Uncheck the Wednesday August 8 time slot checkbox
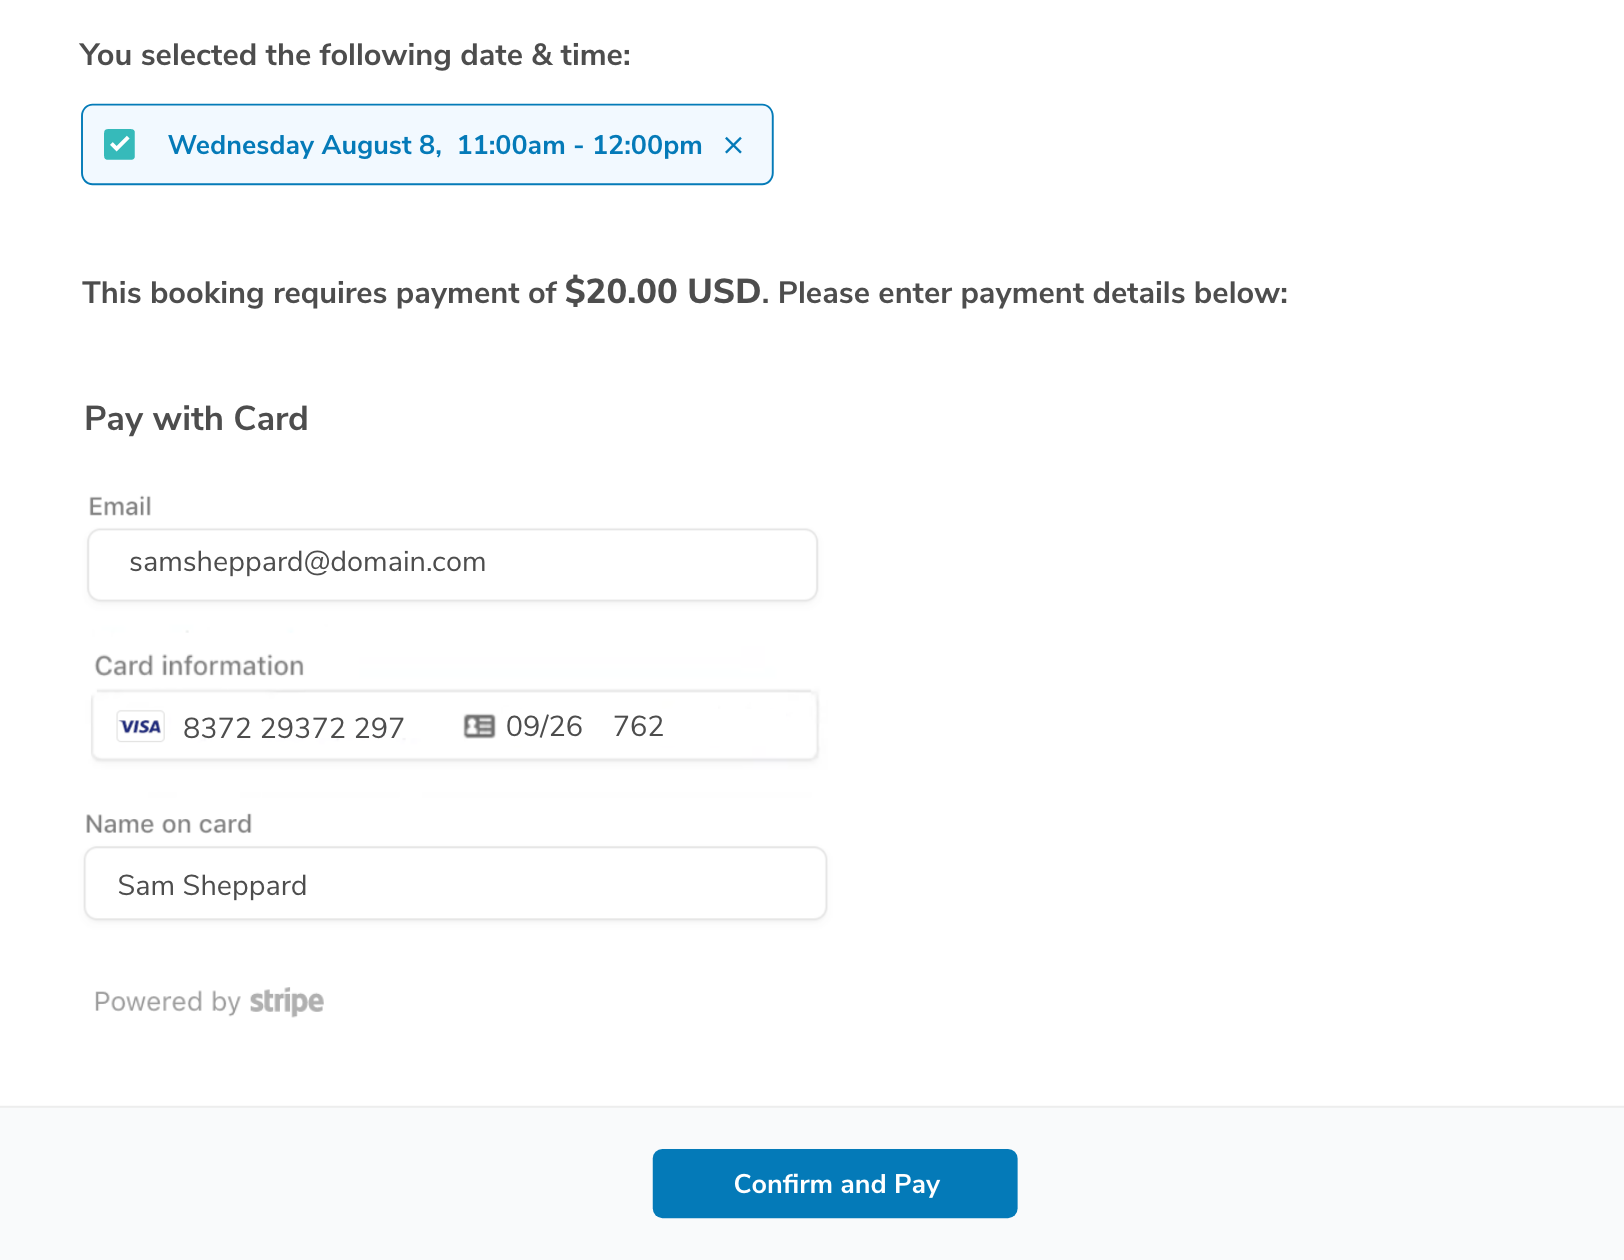This screenshot has width=1624, height=1260. pos(120,145)
